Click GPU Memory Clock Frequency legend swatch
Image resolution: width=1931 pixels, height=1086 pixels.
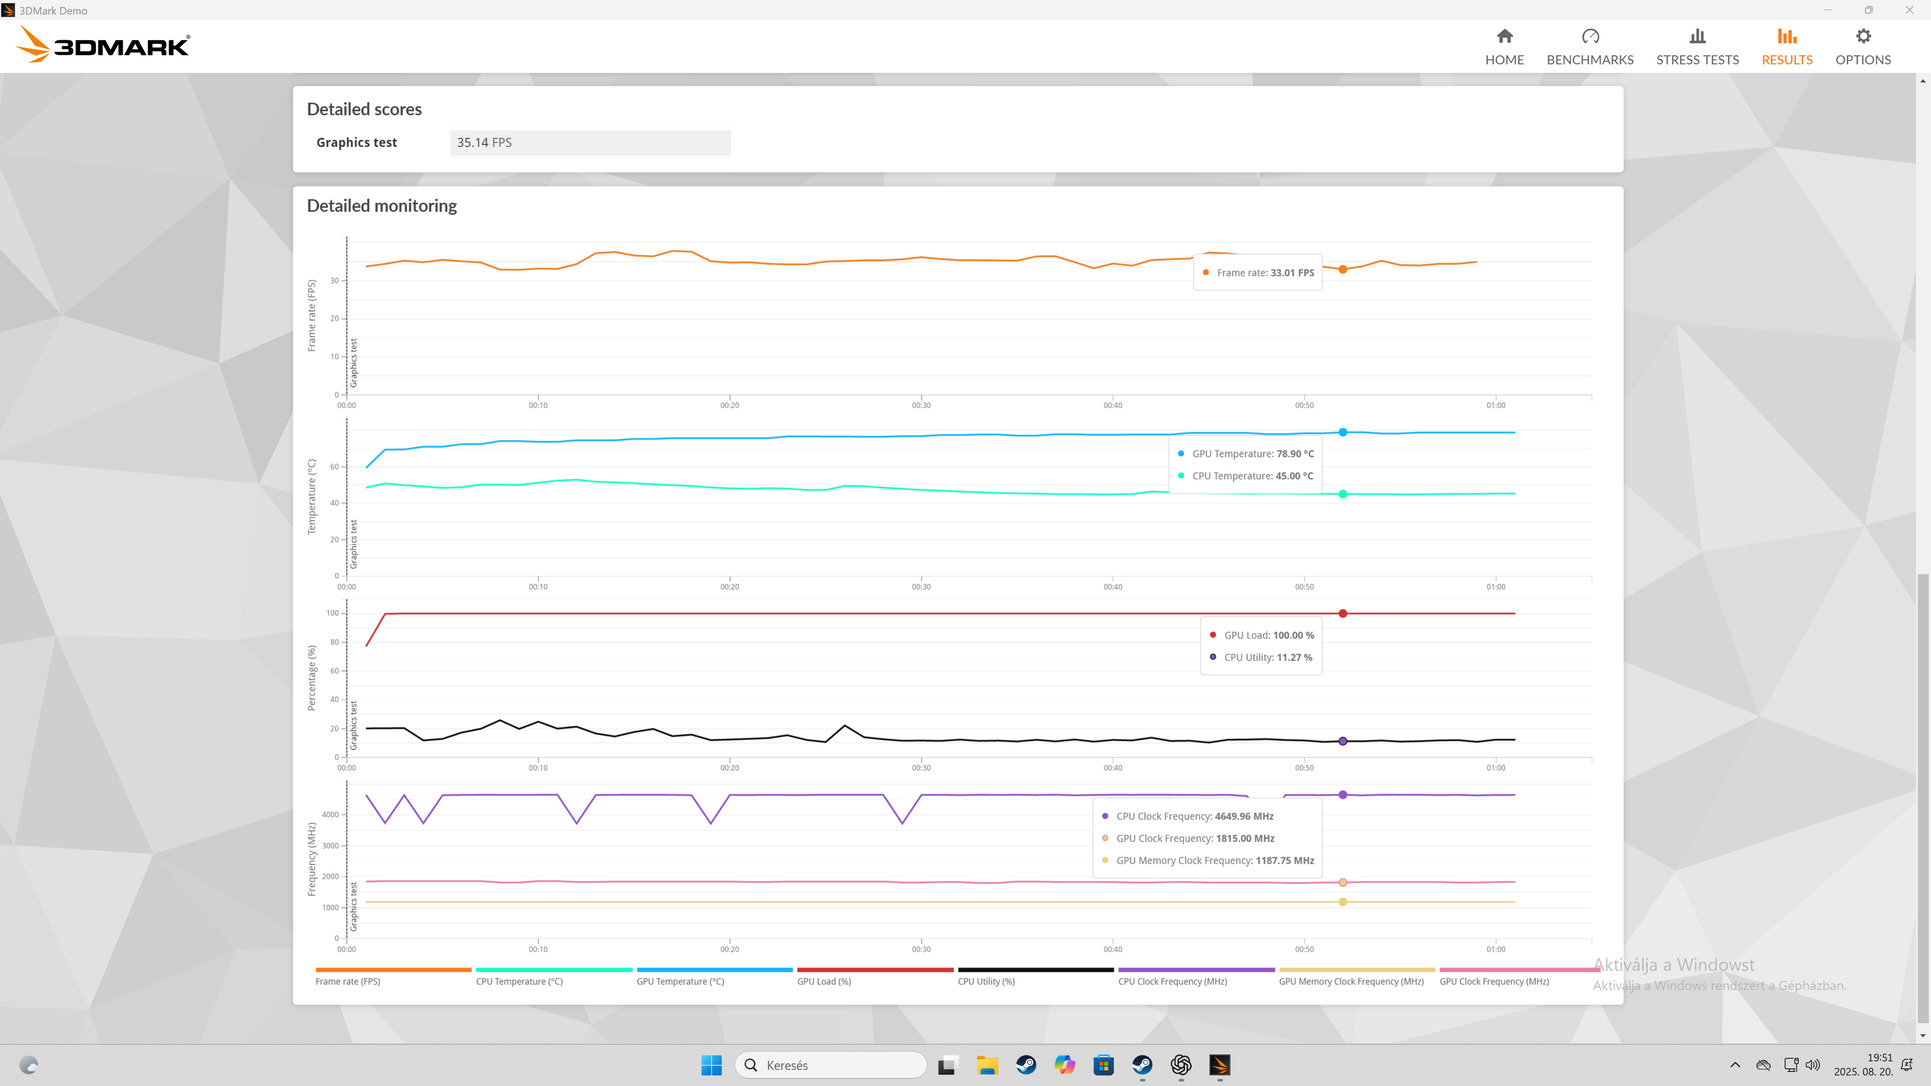pyautogui.click(x=1356, y=970)
